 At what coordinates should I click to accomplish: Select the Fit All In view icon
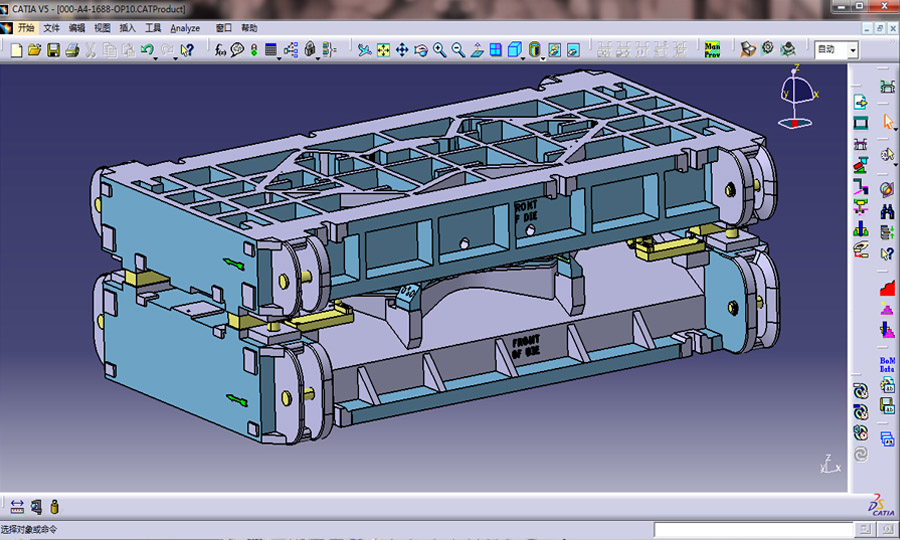(382, 49)
